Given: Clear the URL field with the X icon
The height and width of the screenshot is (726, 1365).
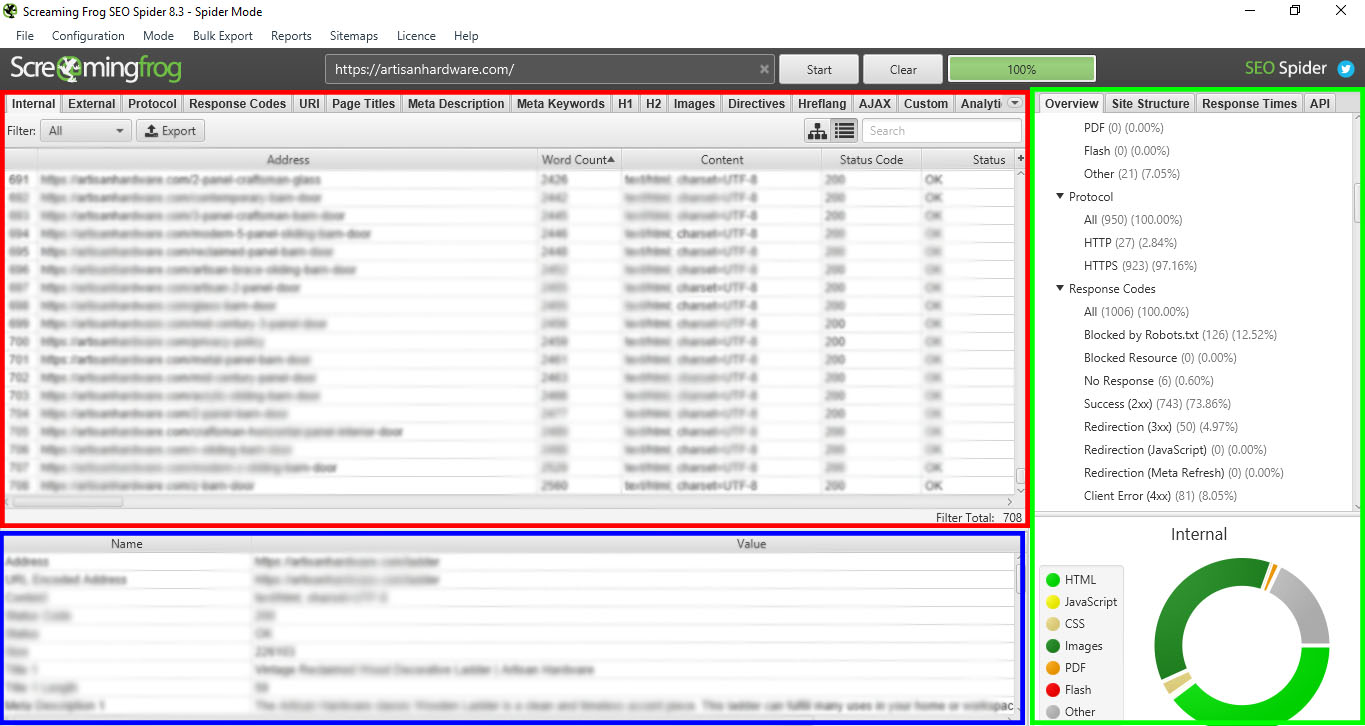Looking at the screenshot, I should click(x=764, y=70).
